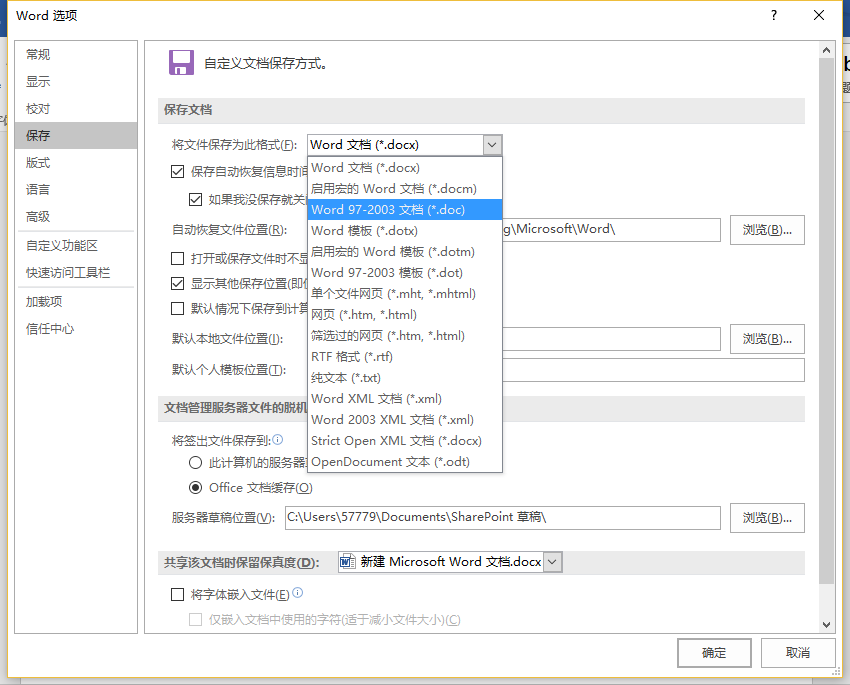Choose Word 模板 (*.dotx) format
850x685 pixels.
404,231
